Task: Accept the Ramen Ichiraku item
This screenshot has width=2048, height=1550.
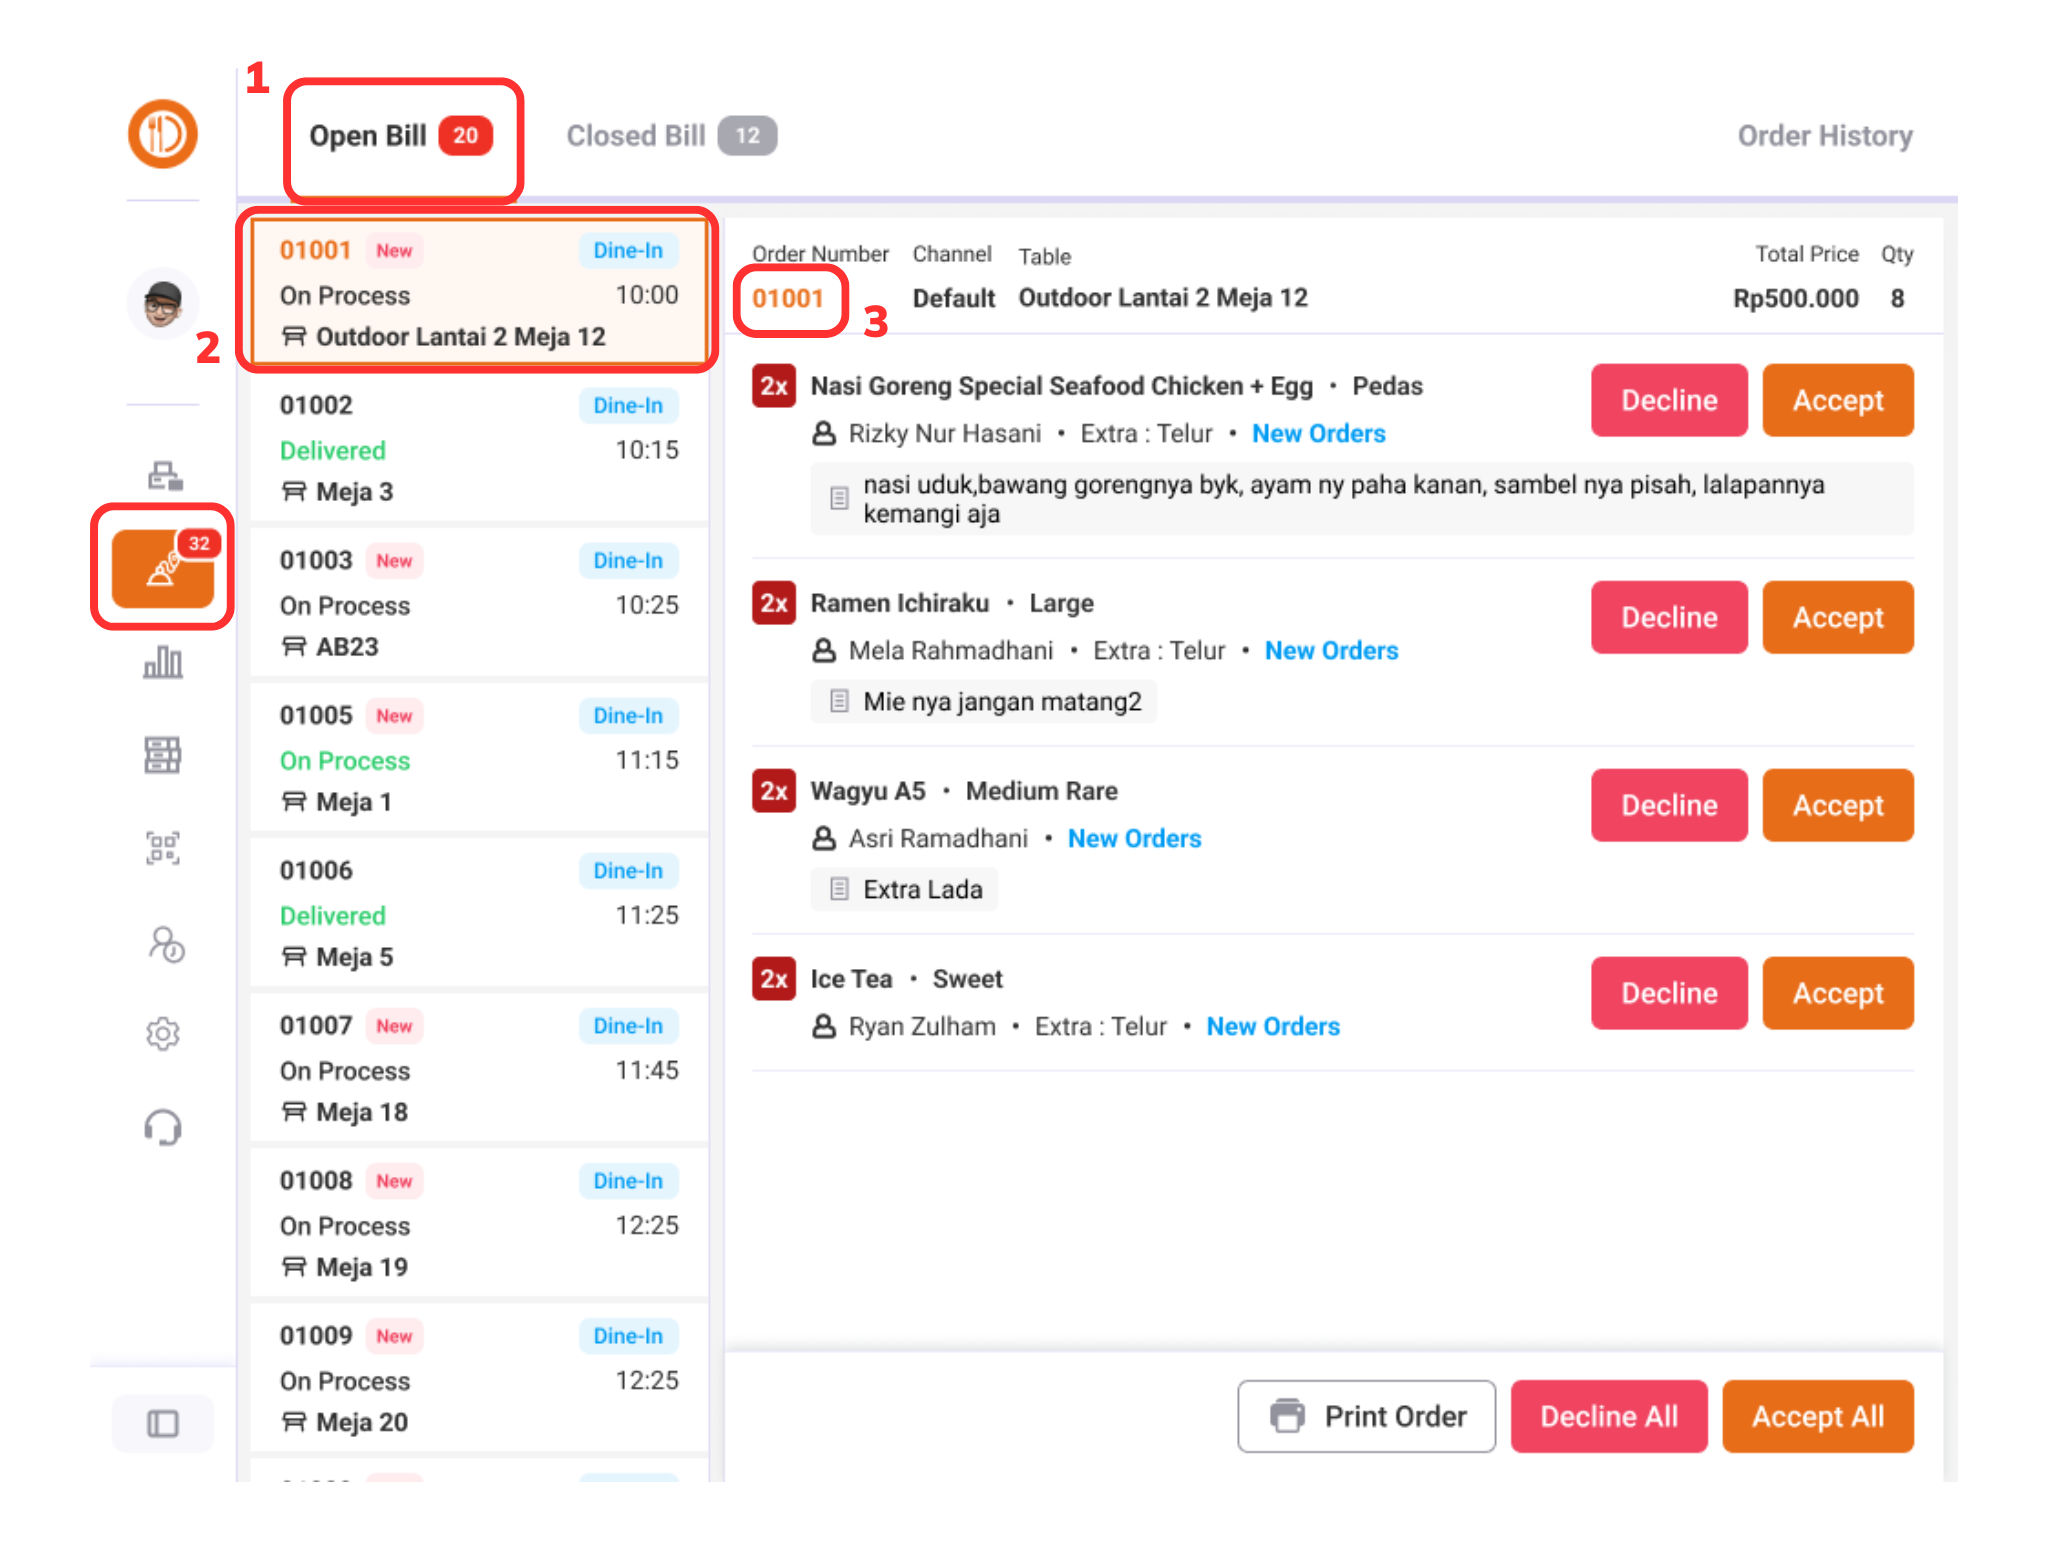Action: [x=1837, y=618]
